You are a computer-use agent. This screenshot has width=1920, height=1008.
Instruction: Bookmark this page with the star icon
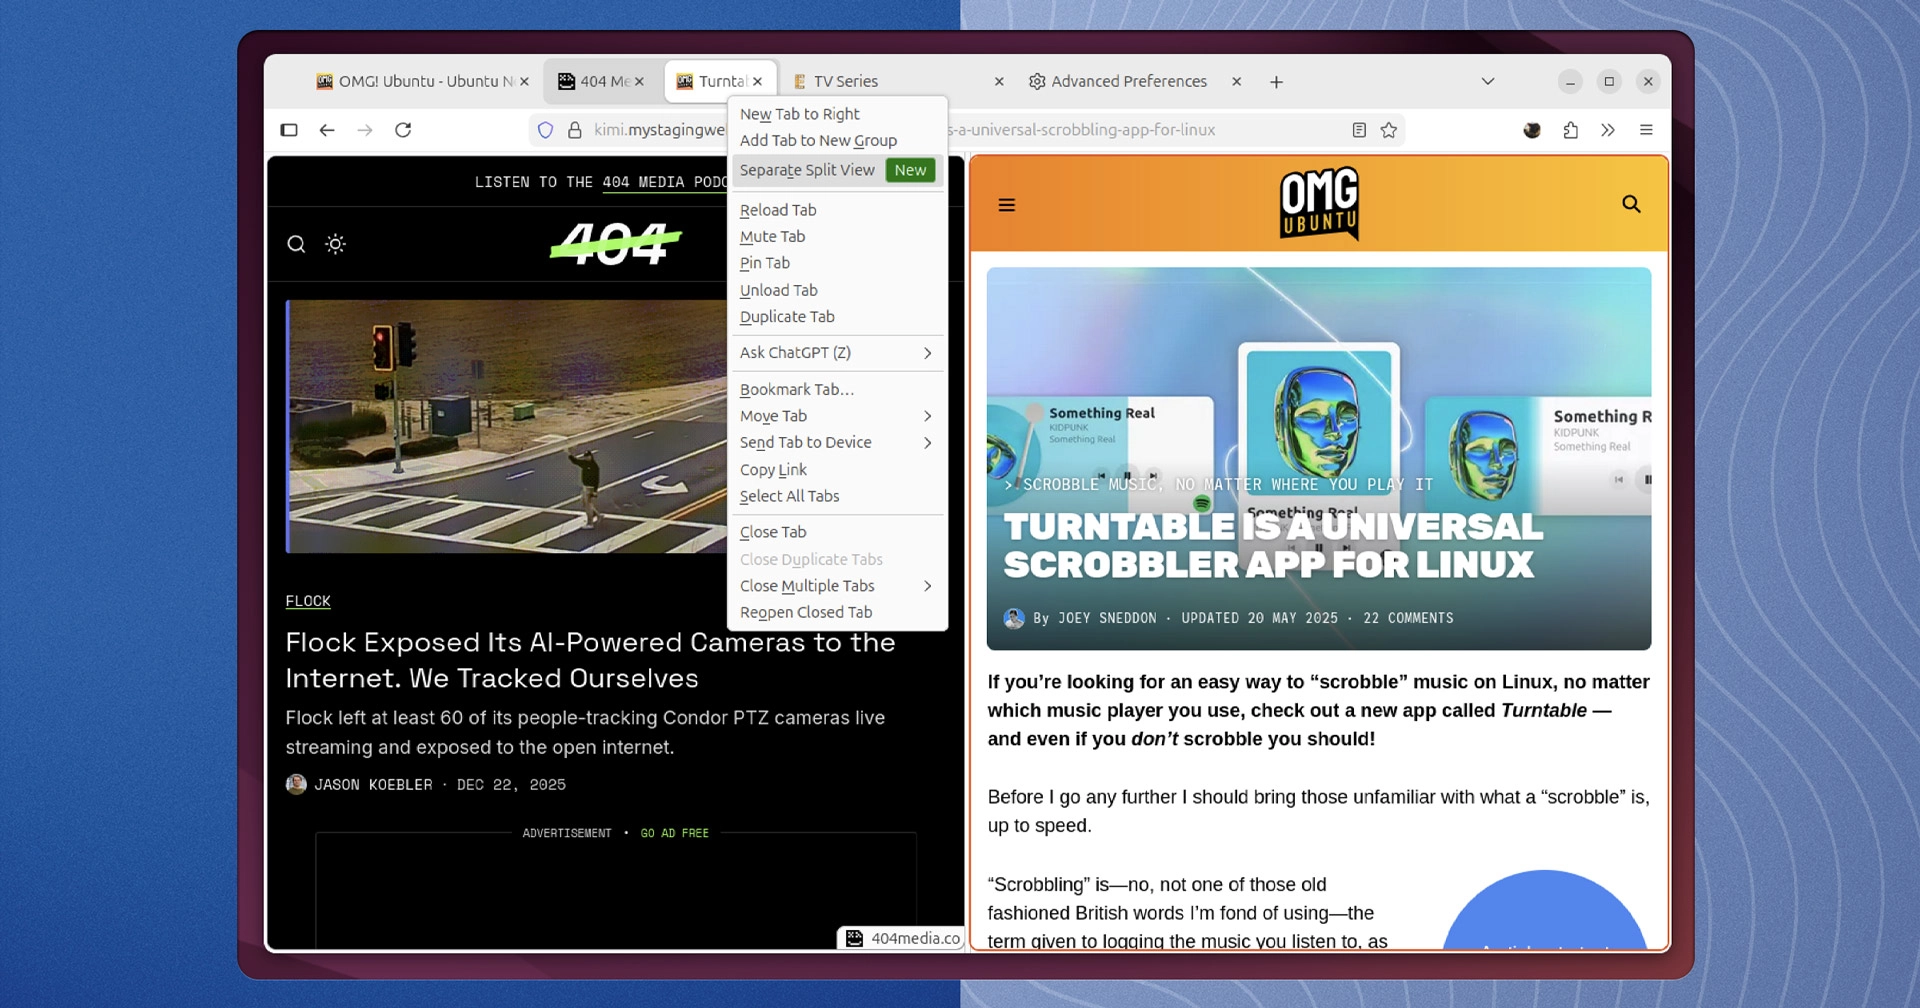tap(1389, 130)
